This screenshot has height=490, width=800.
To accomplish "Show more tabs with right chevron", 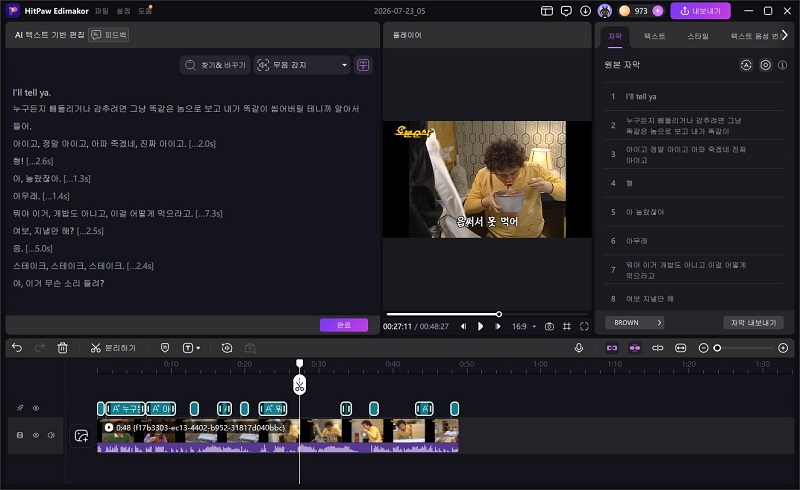I will point(785,35).
